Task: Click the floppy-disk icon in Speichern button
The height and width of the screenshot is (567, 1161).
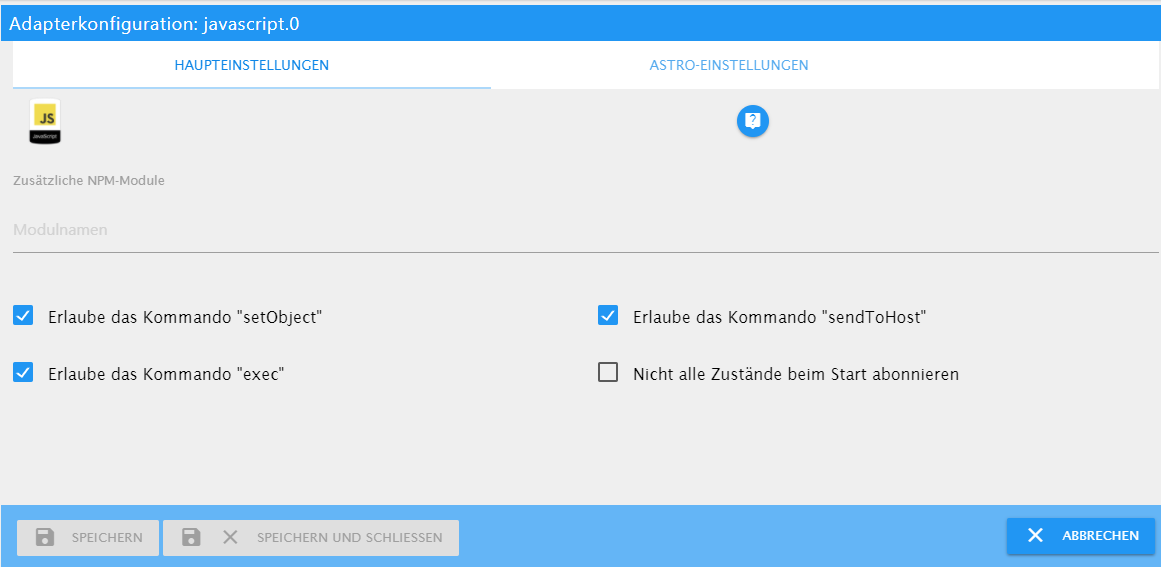Action: [x=45, y=537]
